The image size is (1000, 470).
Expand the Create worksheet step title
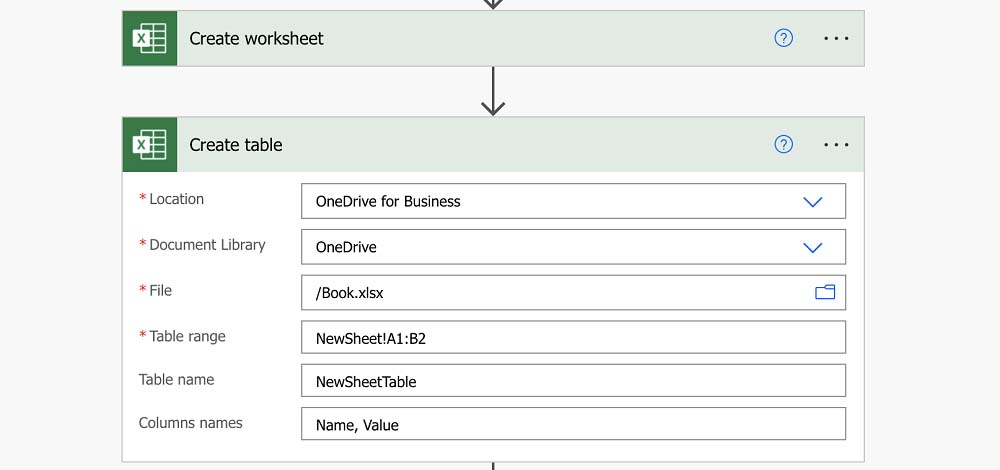[257, 39]
